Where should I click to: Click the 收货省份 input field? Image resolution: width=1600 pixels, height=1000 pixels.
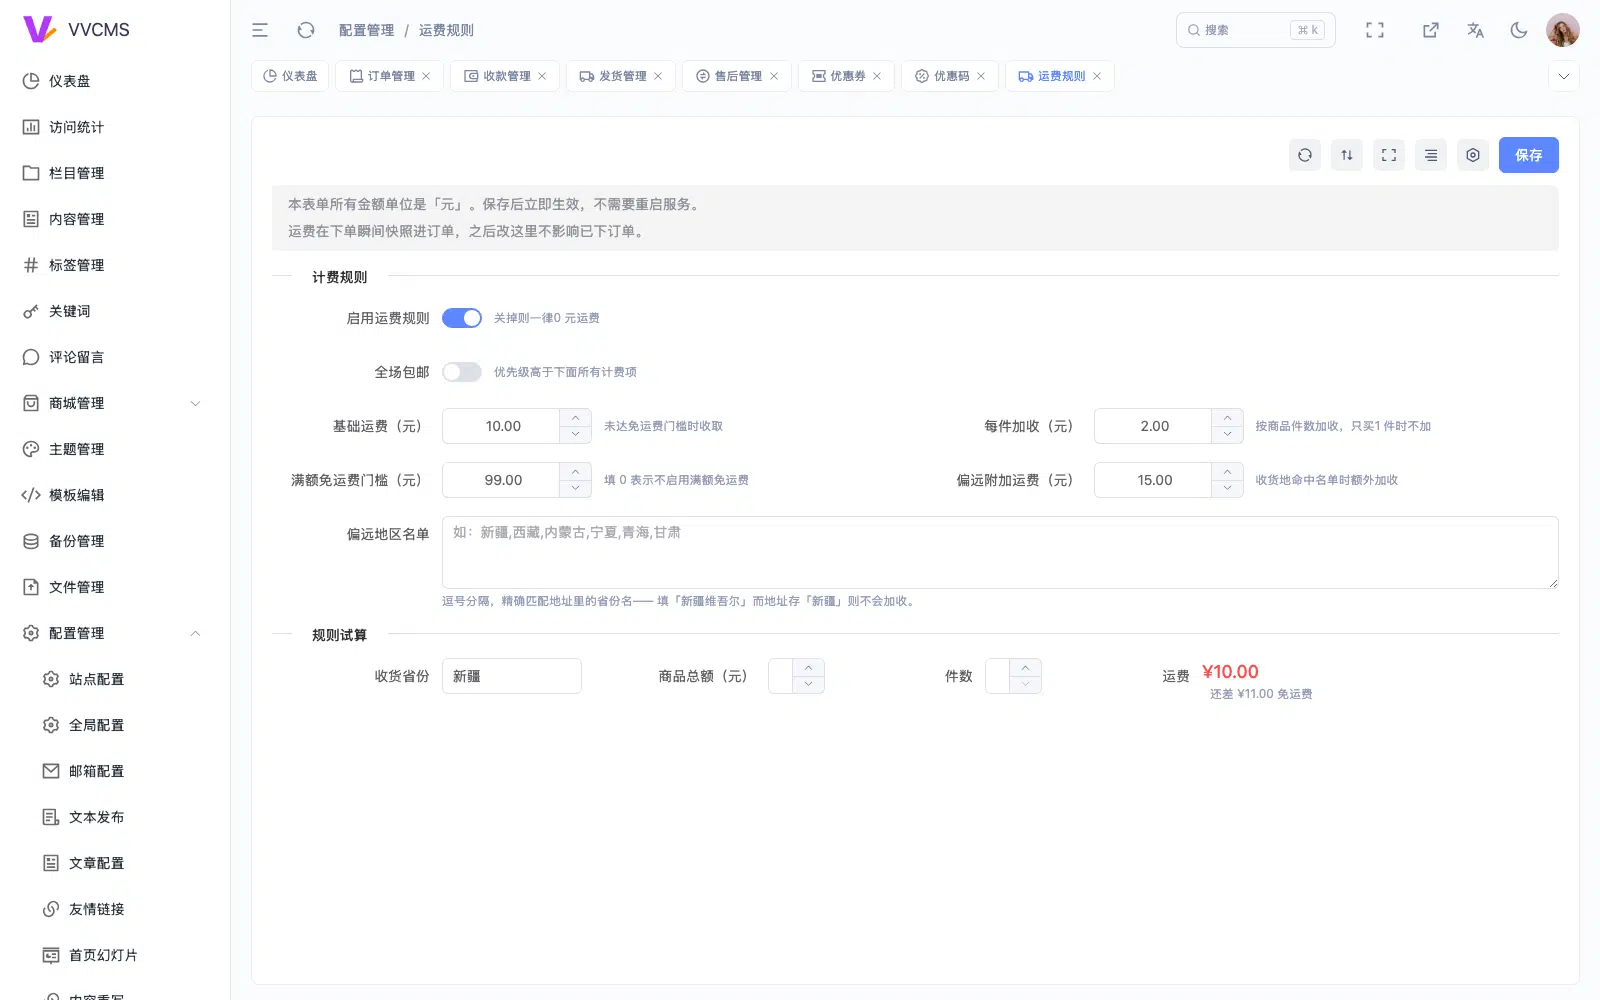click(512, 676)
